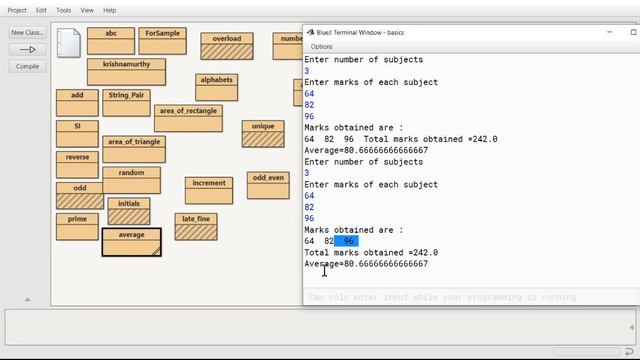640x360 pixels.
Task: Click the bottom-right return arrow icon
Action: [629, 351]
